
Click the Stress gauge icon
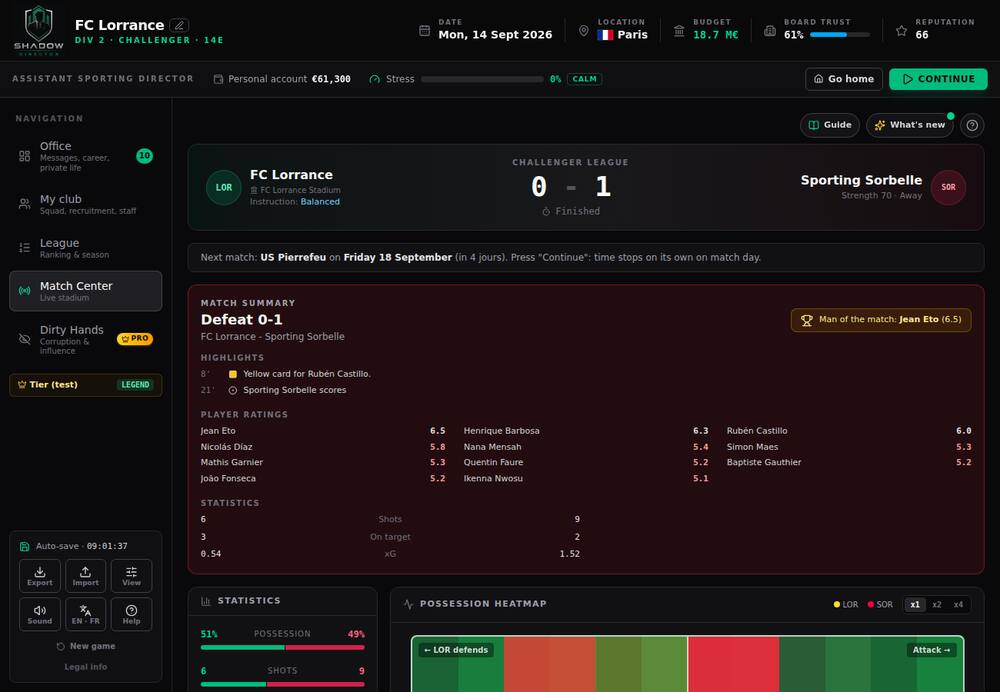click(374, 79)
